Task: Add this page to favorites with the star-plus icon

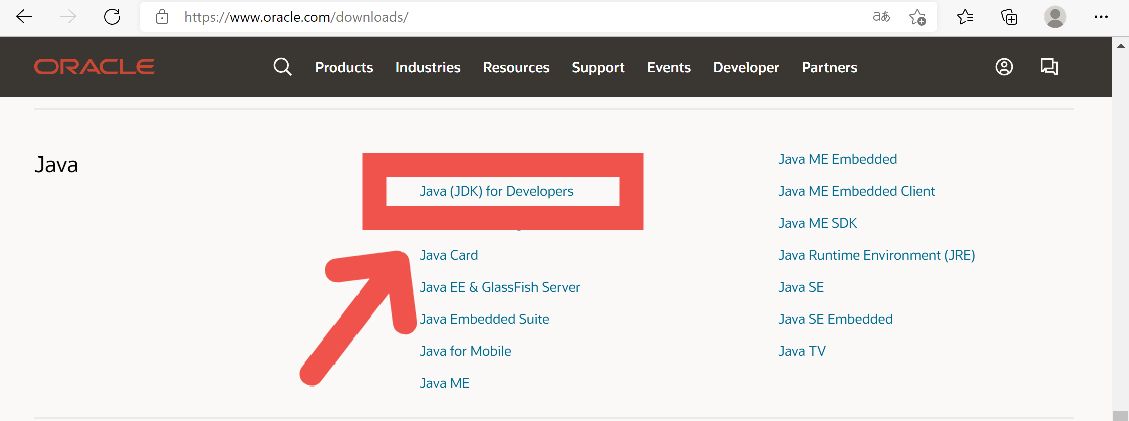Action: 917,17
